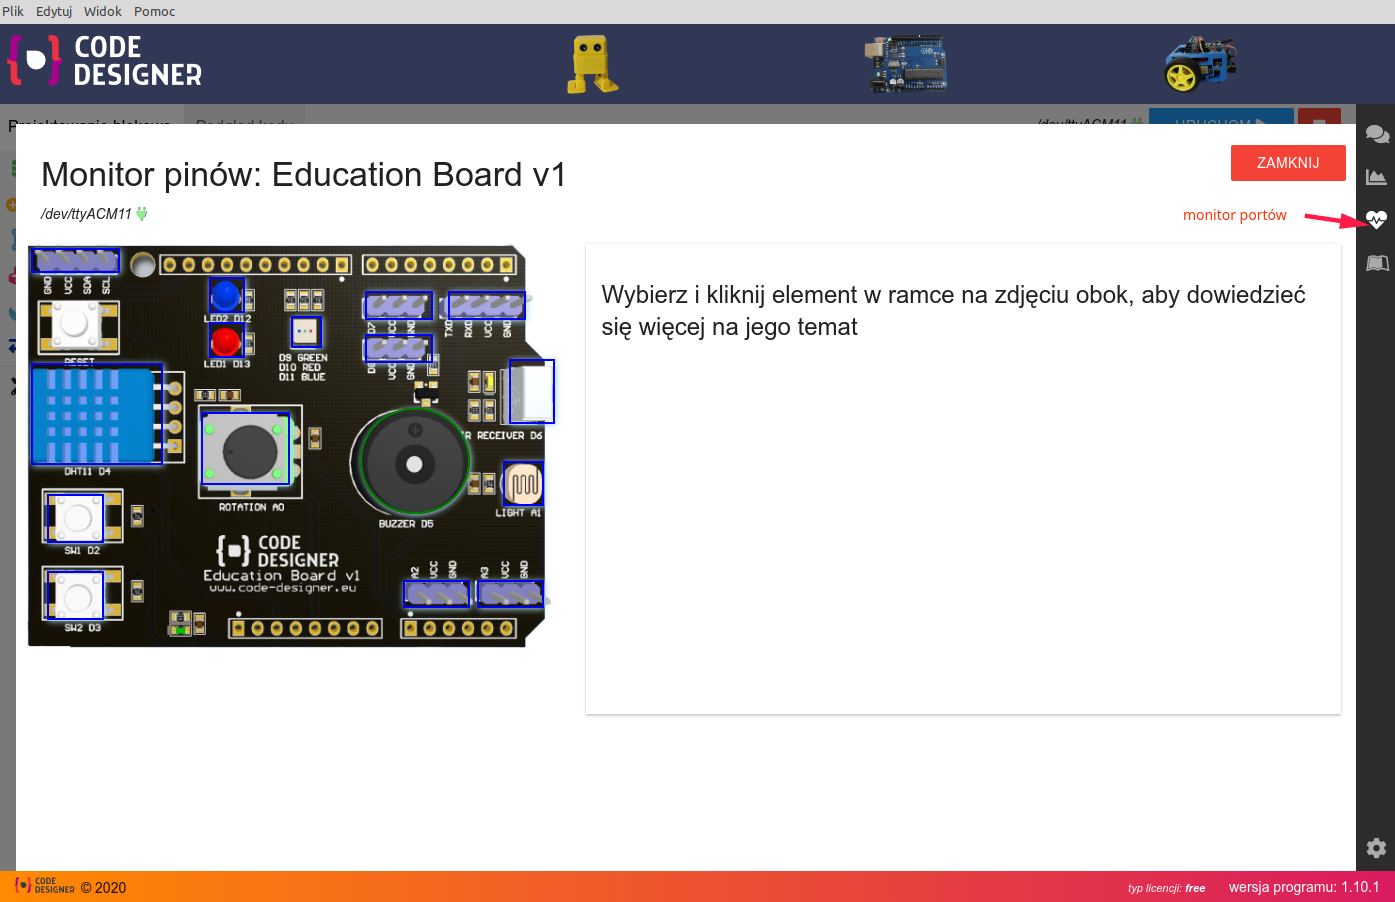The image size is (1395, 902).
Task: Click the light sensor A1 component
Action: click(523, 484)
